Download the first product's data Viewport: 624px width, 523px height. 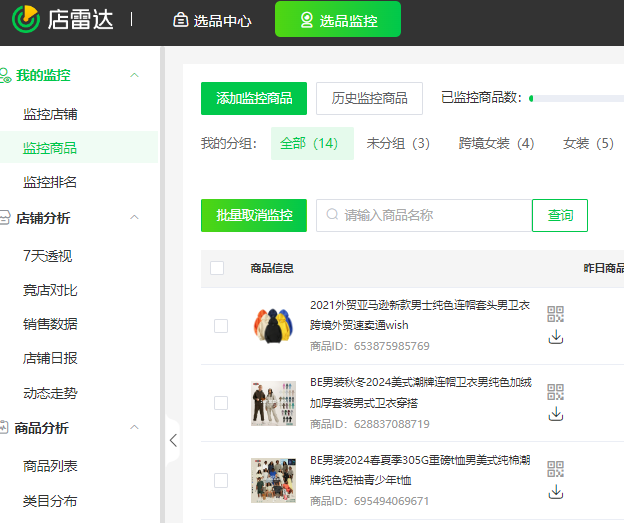(556, 337)
